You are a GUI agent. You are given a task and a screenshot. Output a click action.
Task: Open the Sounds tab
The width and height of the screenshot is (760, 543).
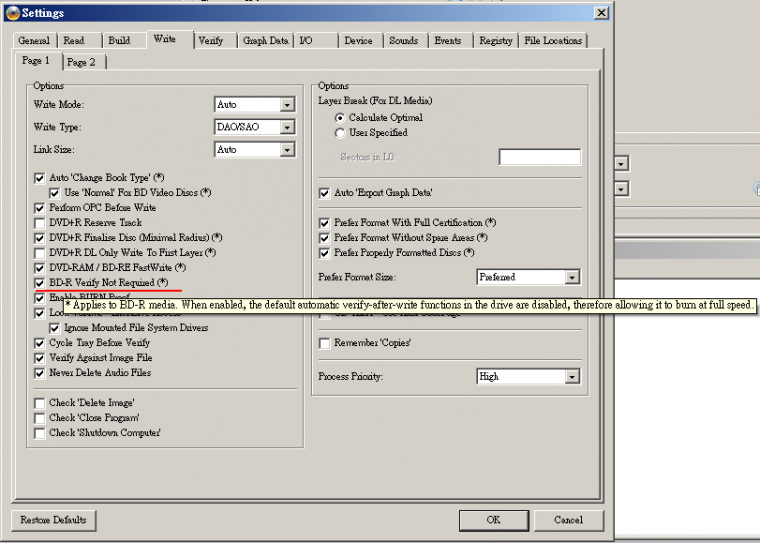coord(406,41)
